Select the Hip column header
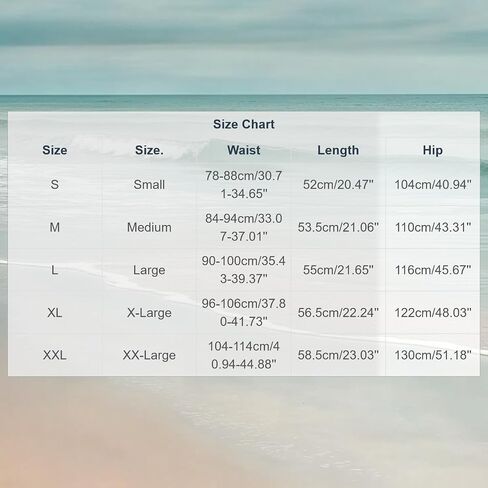Screen dimensions: 488x488 (x=433, y=150)
